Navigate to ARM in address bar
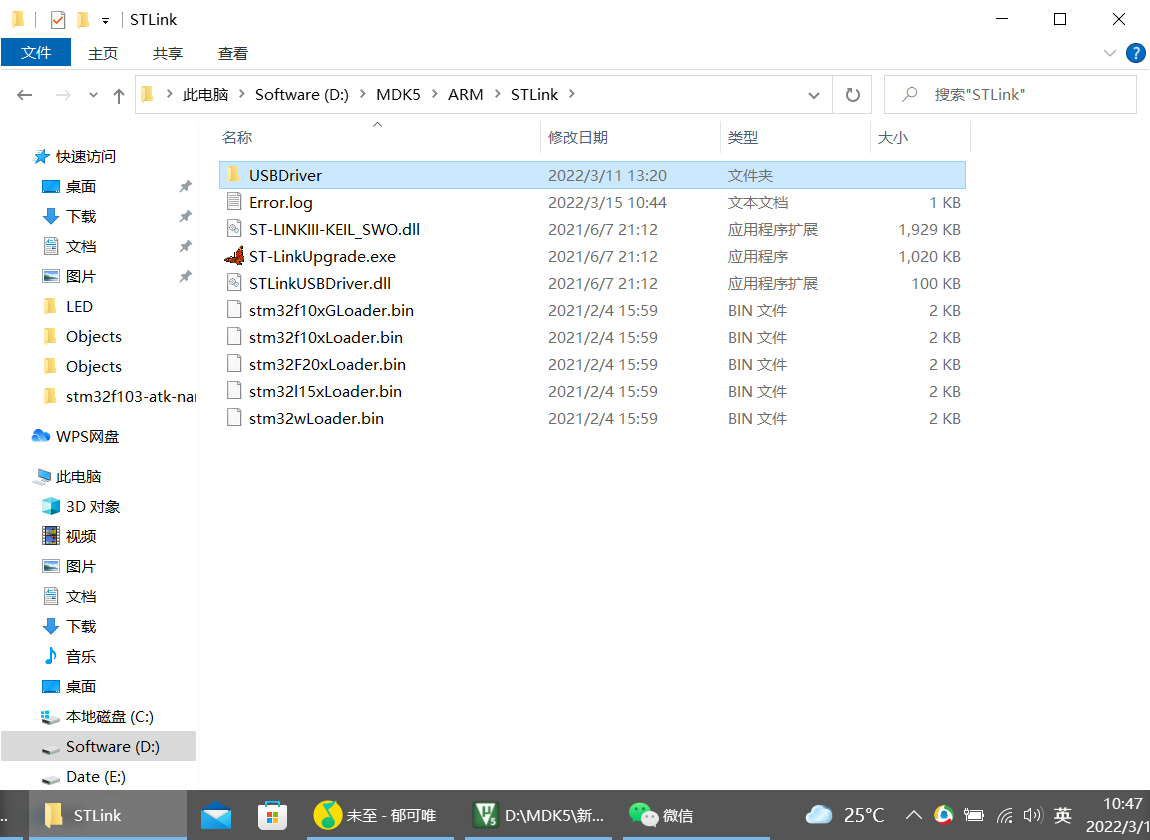This screenshot has width=1150, height=840. pos(466,95)
